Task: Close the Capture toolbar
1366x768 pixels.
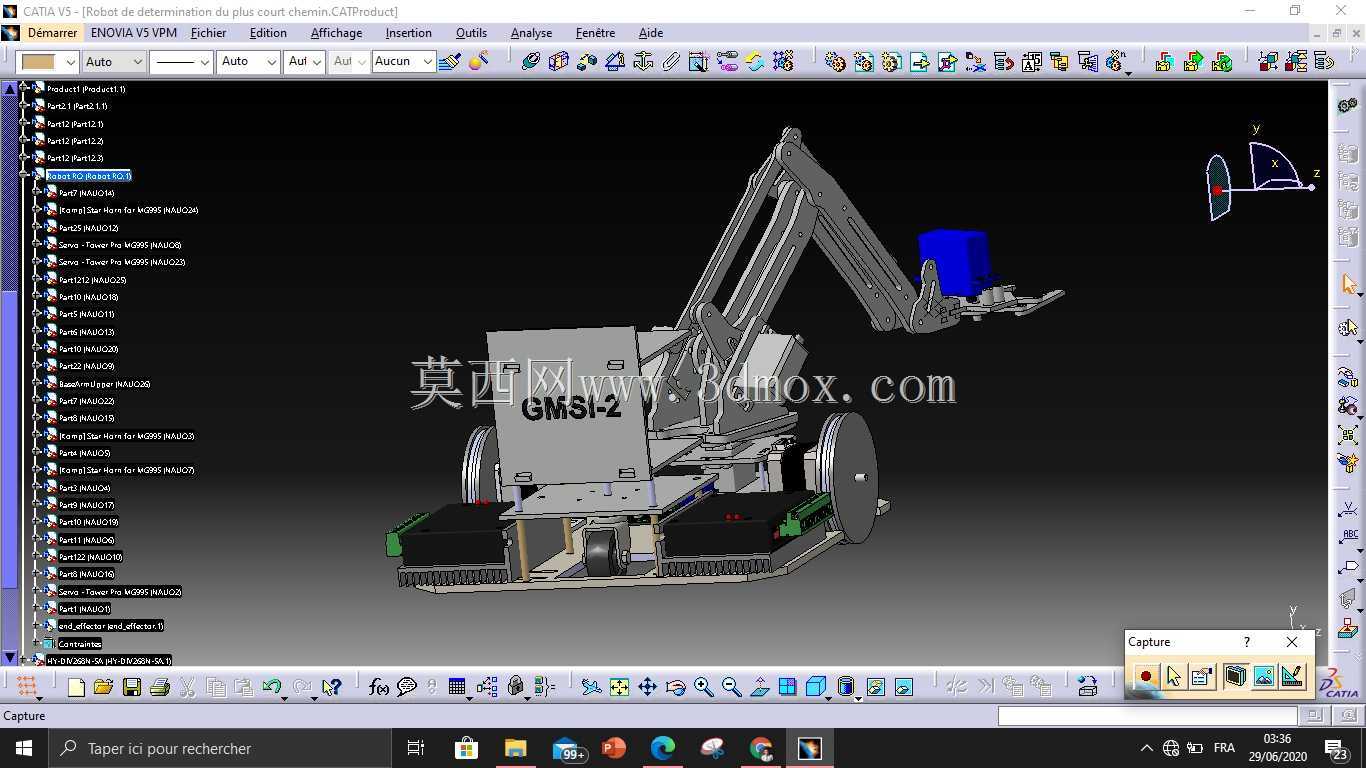Action: tap(1292, 642)
